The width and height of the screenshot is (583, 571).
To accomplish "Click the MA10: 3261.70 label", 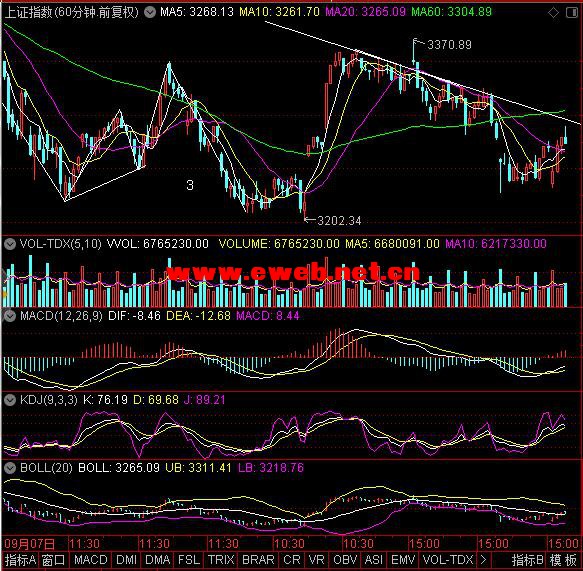I will [279, 12].
